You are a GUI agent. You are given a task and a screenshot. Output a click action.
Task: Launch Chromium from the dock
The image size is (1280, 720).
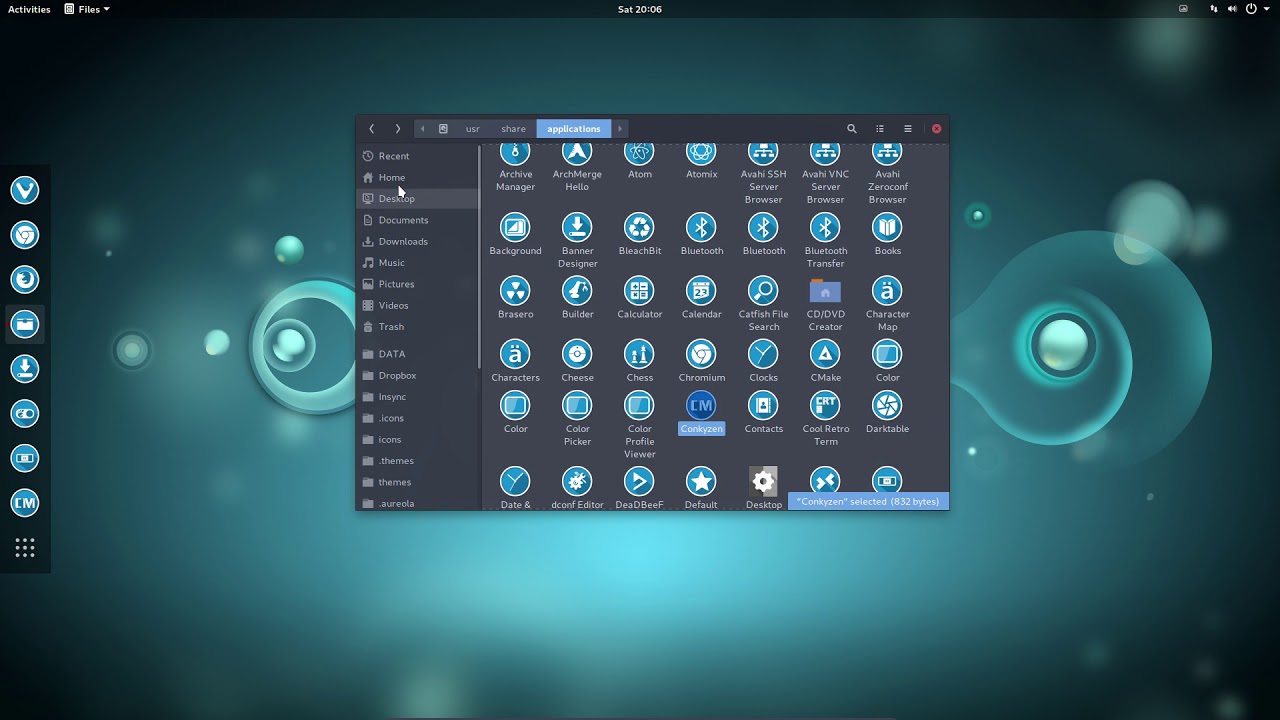(25, 235)
